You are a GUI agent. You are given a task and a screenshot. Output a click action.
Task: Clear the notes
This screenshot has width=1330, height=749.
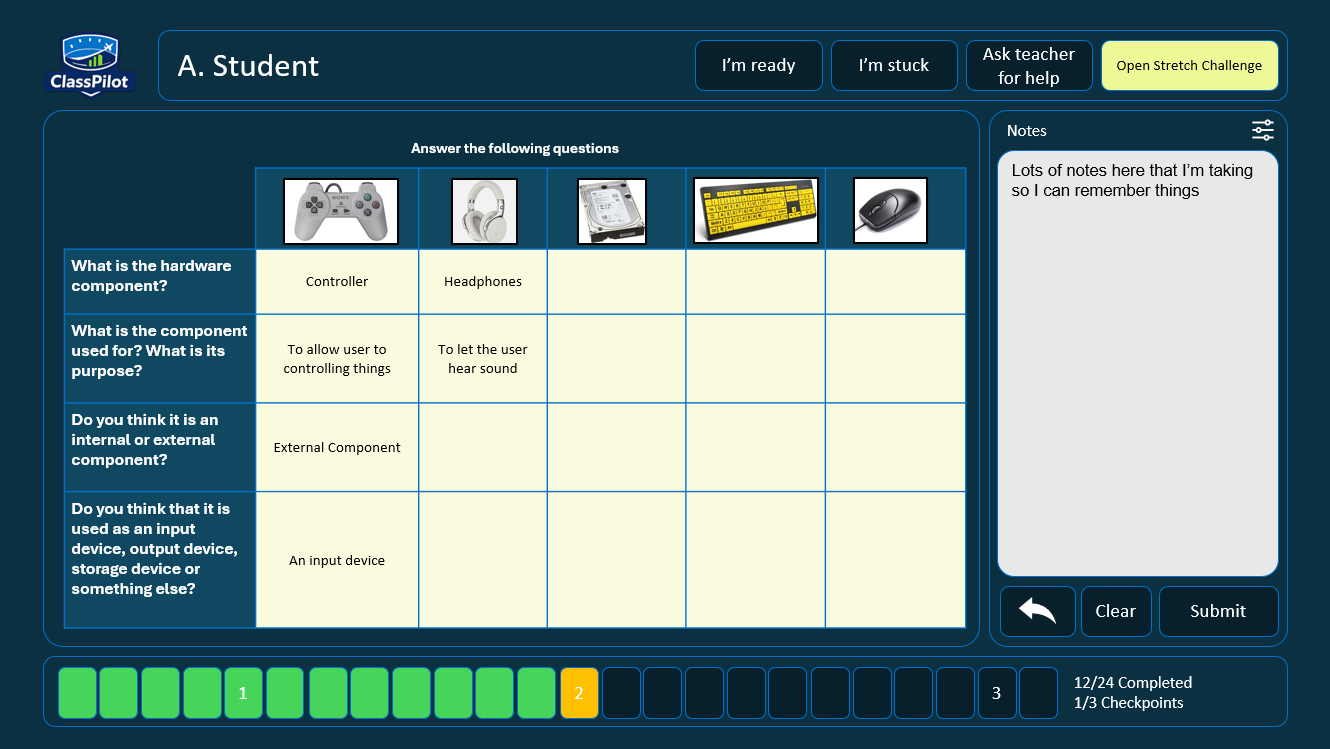[1116, 611]
